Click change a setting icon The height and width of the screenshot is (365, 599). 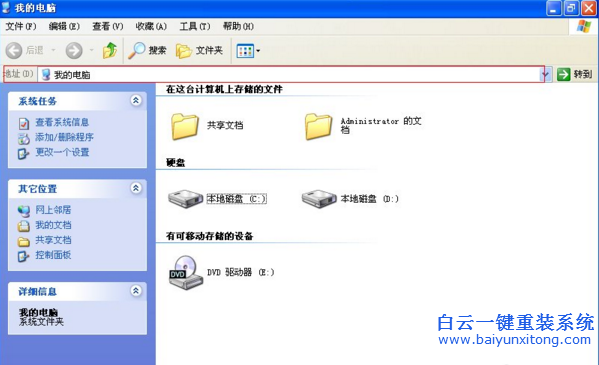pos(24,154)
